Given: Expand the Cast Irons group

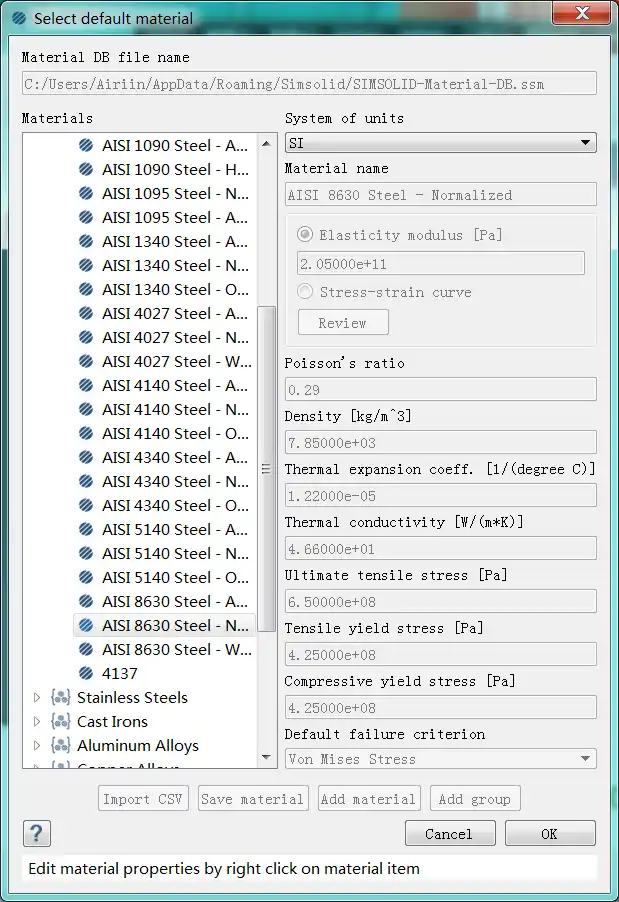Looking at the screenshot, I should coord(37,721).
